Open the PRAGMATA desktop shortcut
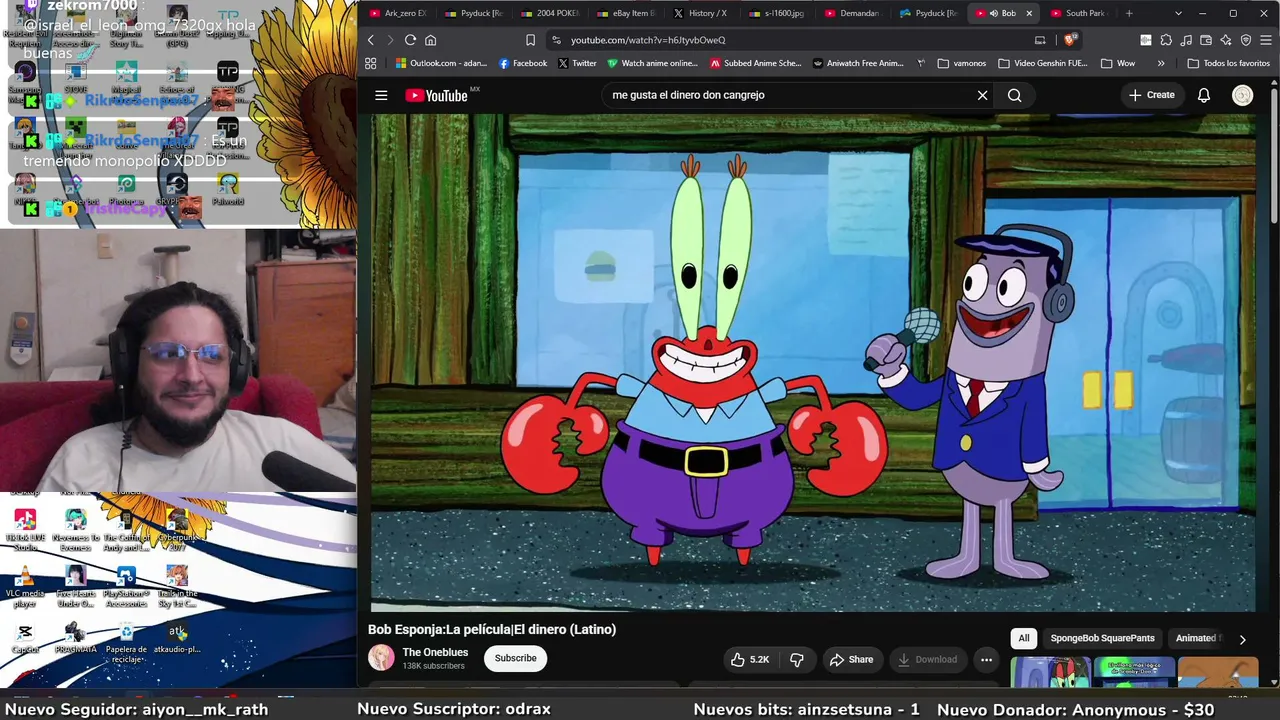The height and width of the screenshot is (720, 1280). tap(75, 638)
